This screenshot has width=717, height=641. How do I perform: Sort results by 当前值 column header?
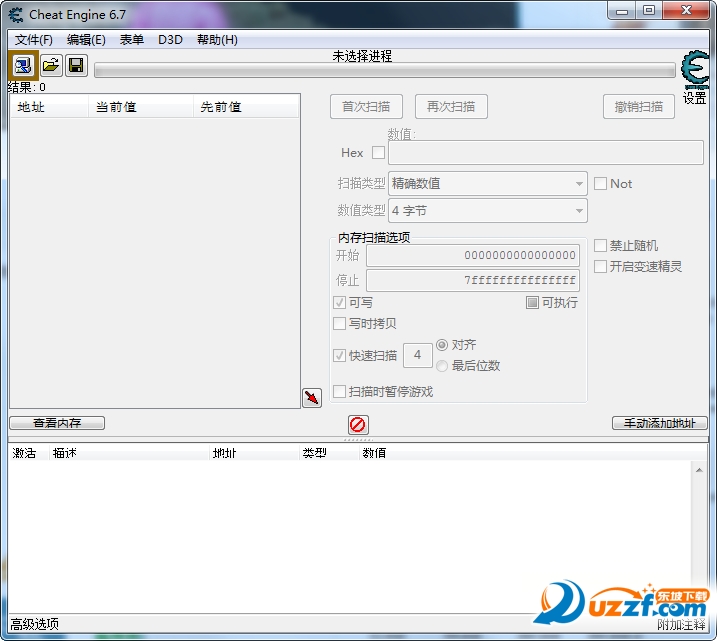140,107
